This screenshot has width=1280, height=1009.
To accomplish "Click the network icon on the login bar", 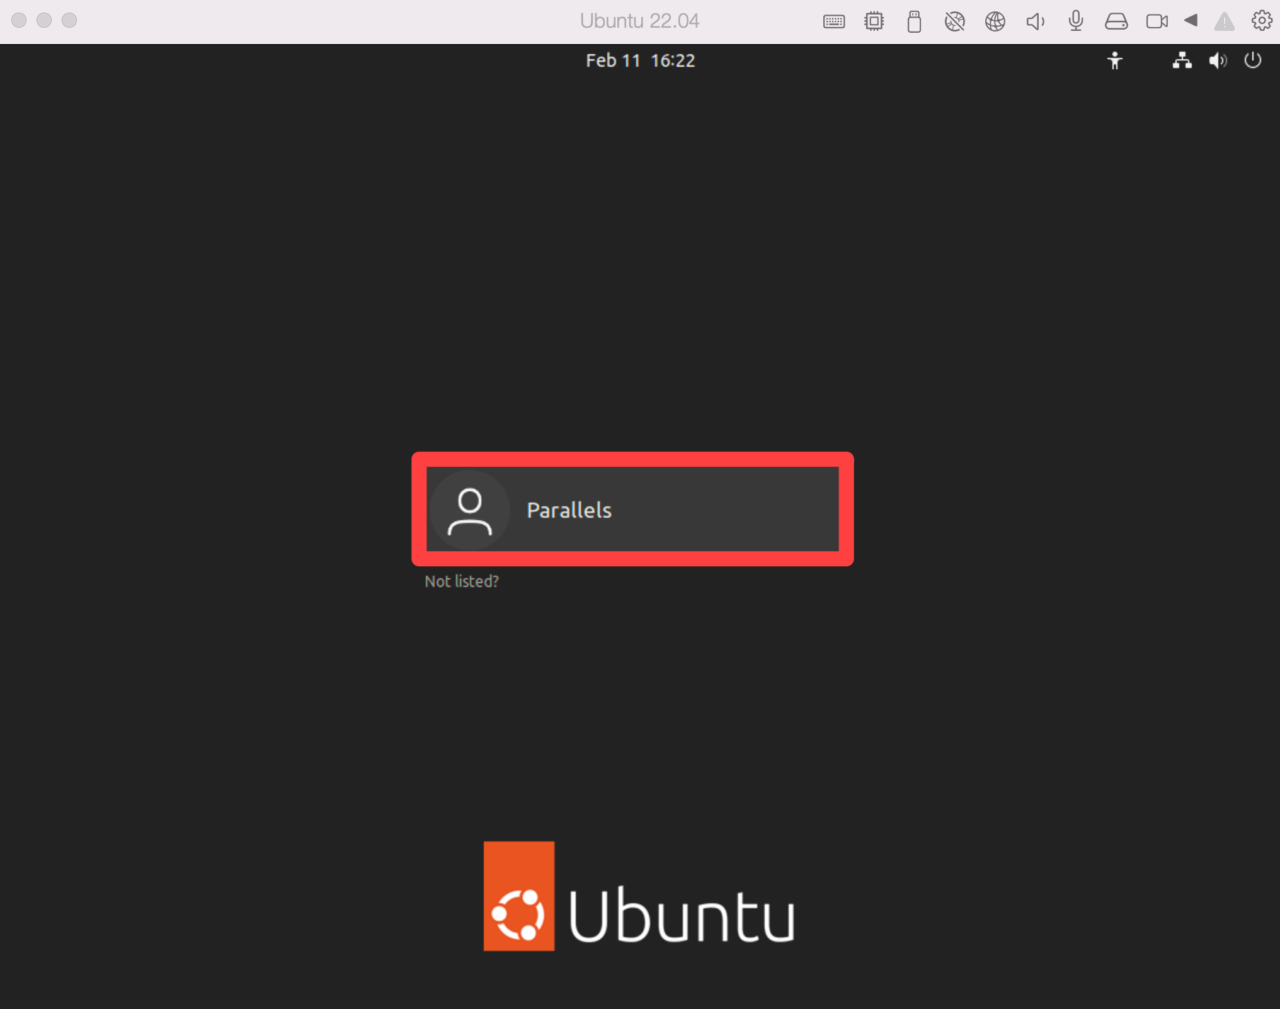I will click(1181, 60).
